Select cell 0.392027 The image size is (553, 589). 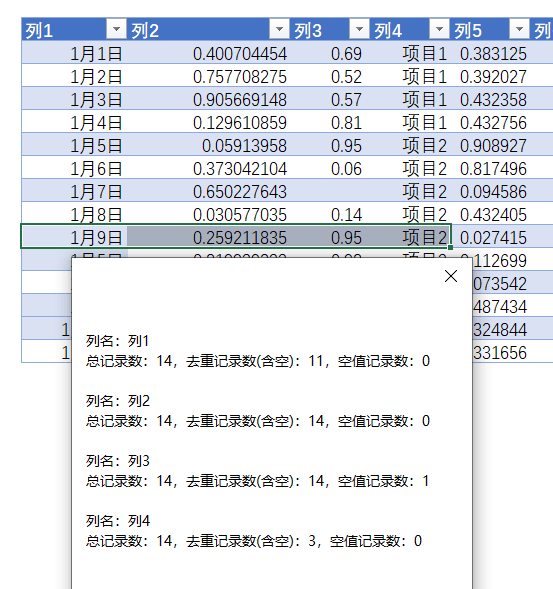pyautogui.click(x=490, y=76)
